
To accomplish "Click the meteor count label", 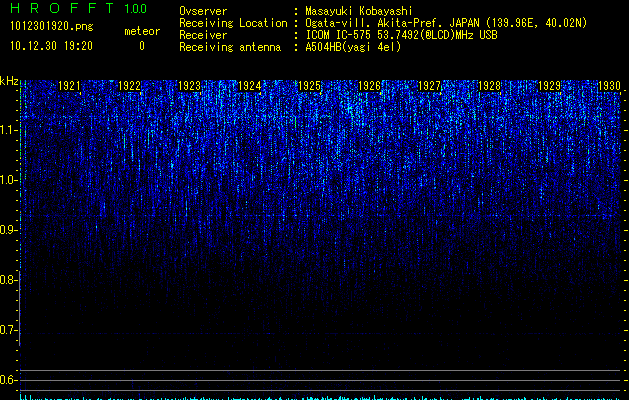I will [x=142, y=31].
